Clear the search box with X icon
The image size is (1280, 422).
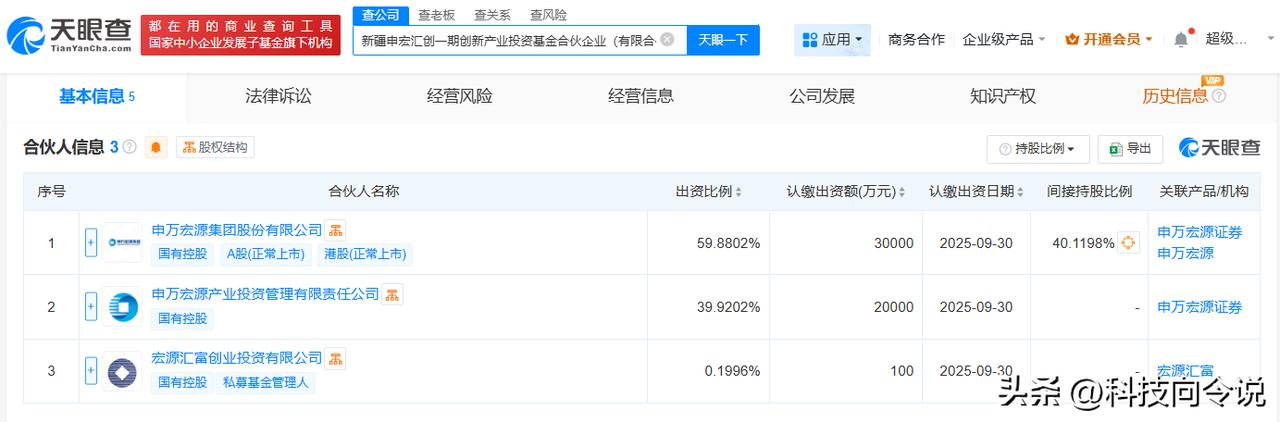tap(667, 40)
